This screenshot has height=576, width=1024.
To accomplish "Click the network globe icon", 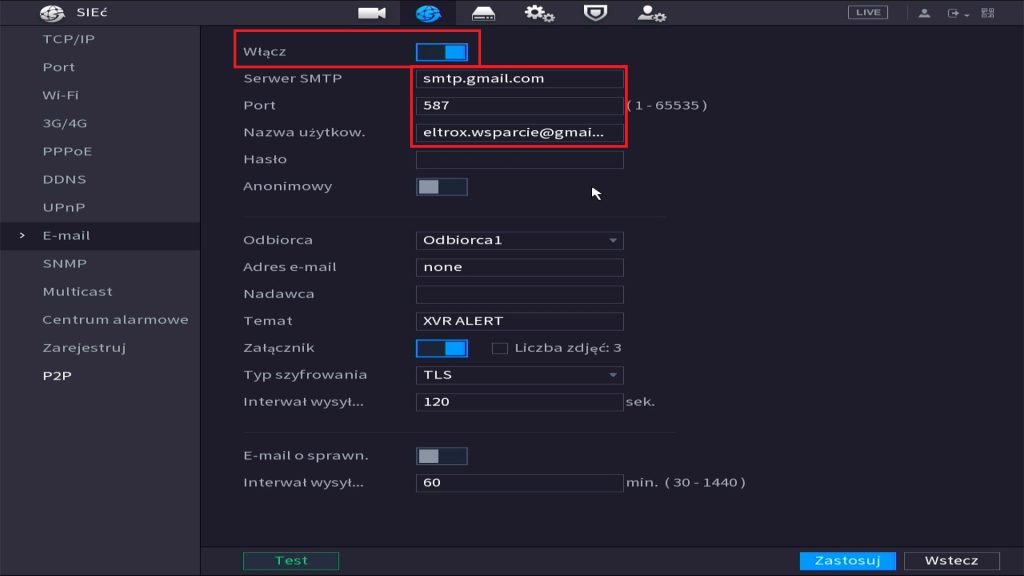I will tap(427, 13).
